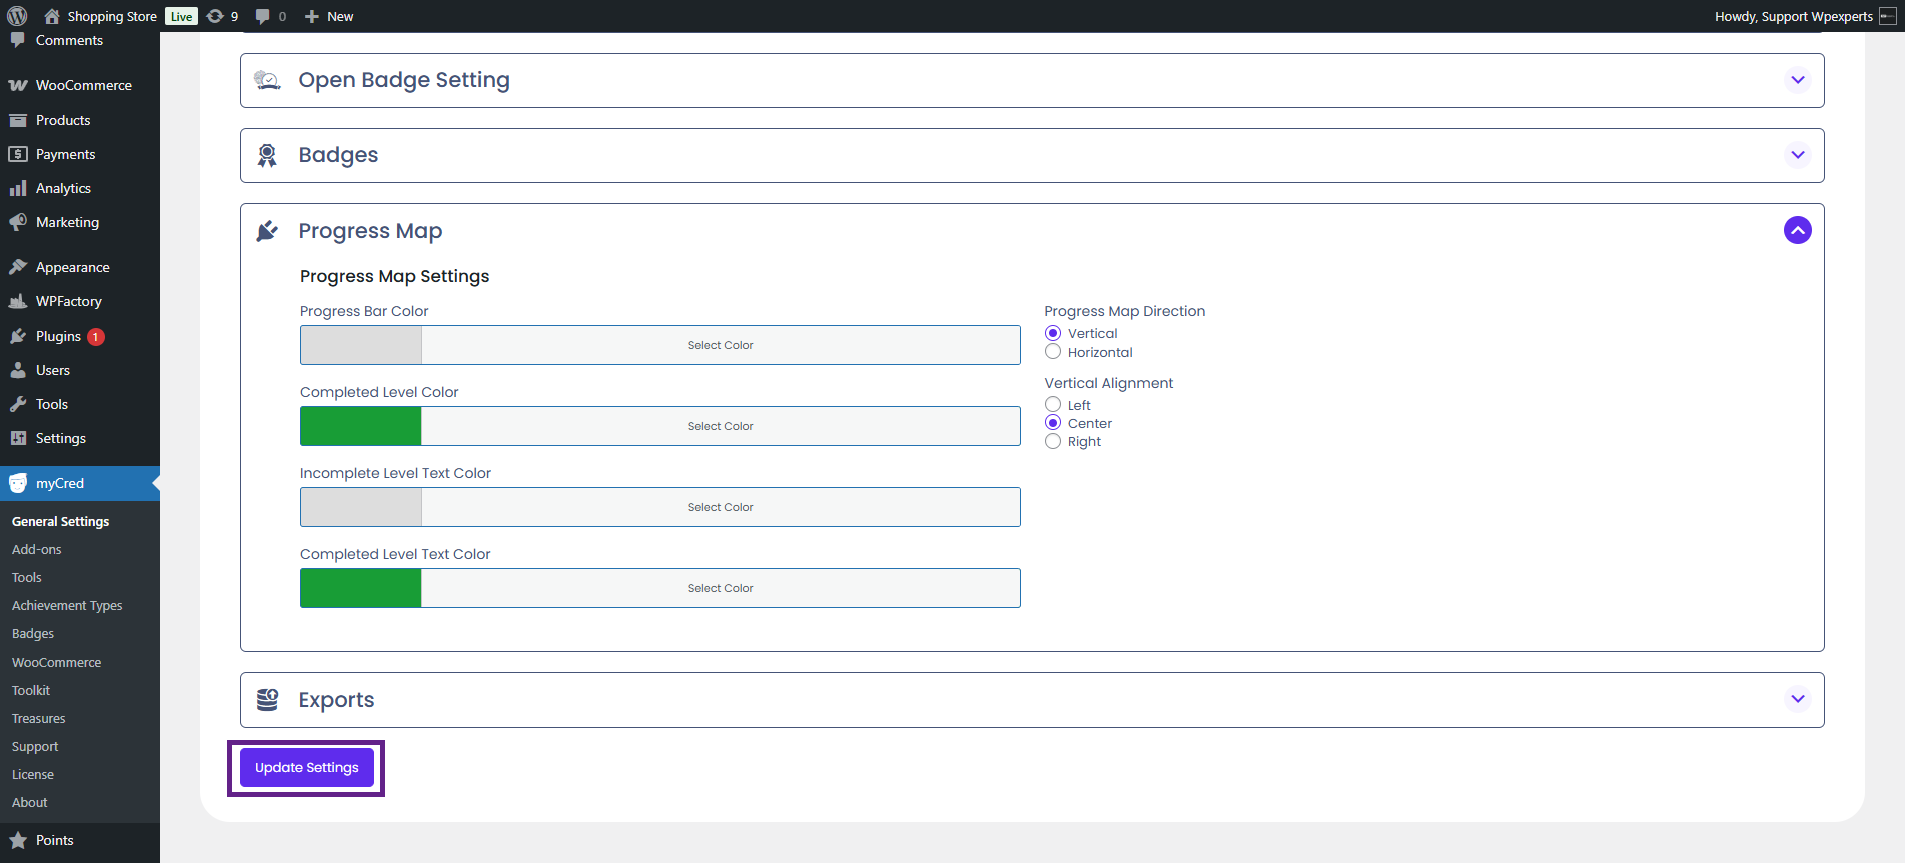Click the Points star icon
This screenshot has height=863, width=1905.
click(x=18, y=840)
